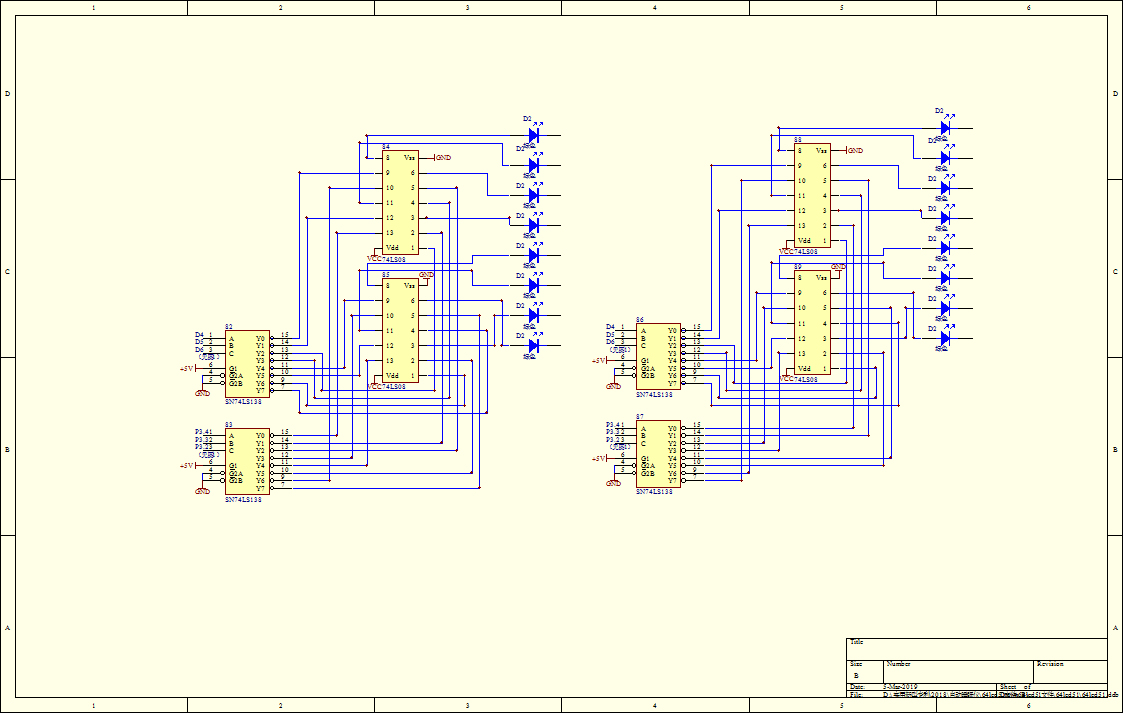The height and width of the screenshot is (713, 1123).
Task: Select the P3.41 input label on chip 83
Action: [x=203, y=432]
